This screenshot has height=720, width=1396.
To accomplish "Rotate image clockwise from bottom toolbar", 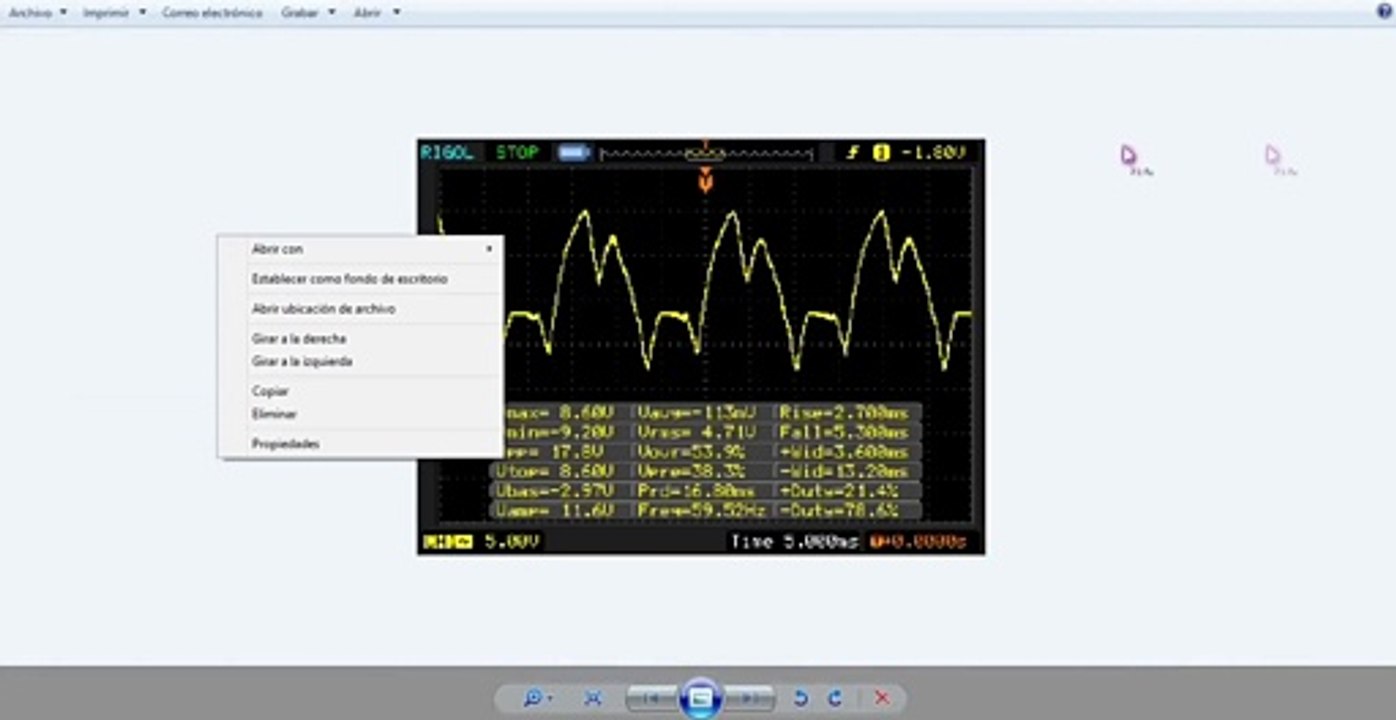I will (834, 698).
